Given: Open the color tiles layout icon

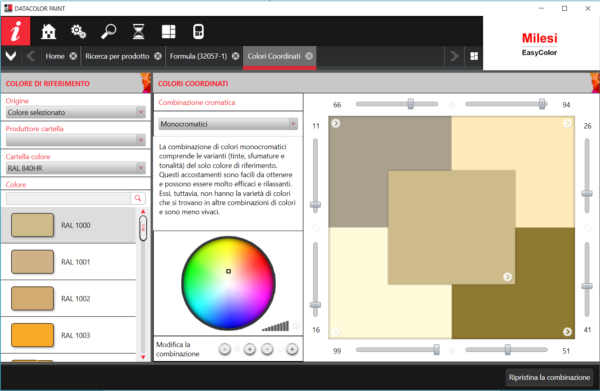Looking at the screenshot, I should click(168, 31).
